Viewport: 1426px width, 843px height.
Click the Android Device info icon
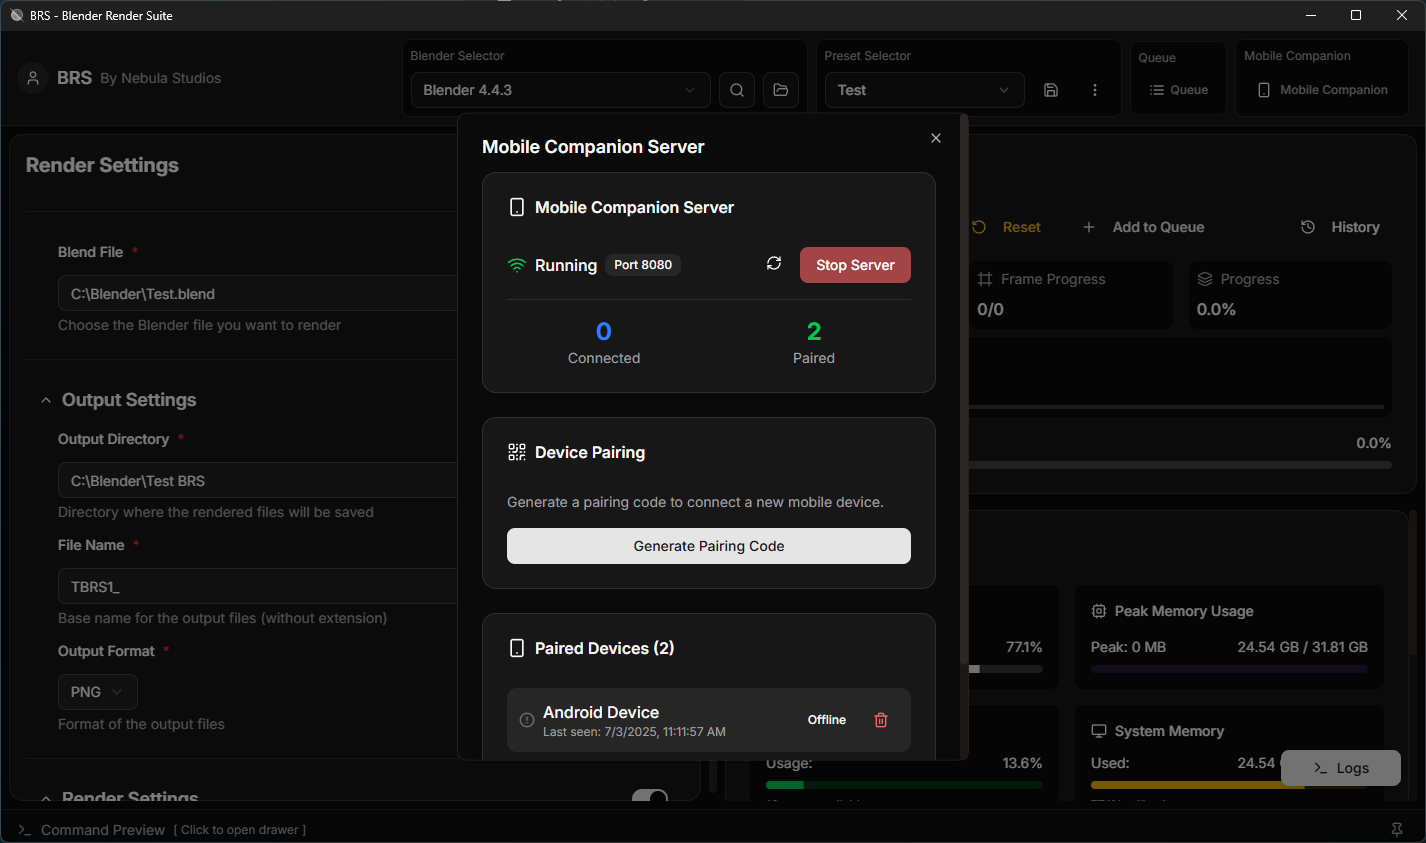tap(527, 720)
